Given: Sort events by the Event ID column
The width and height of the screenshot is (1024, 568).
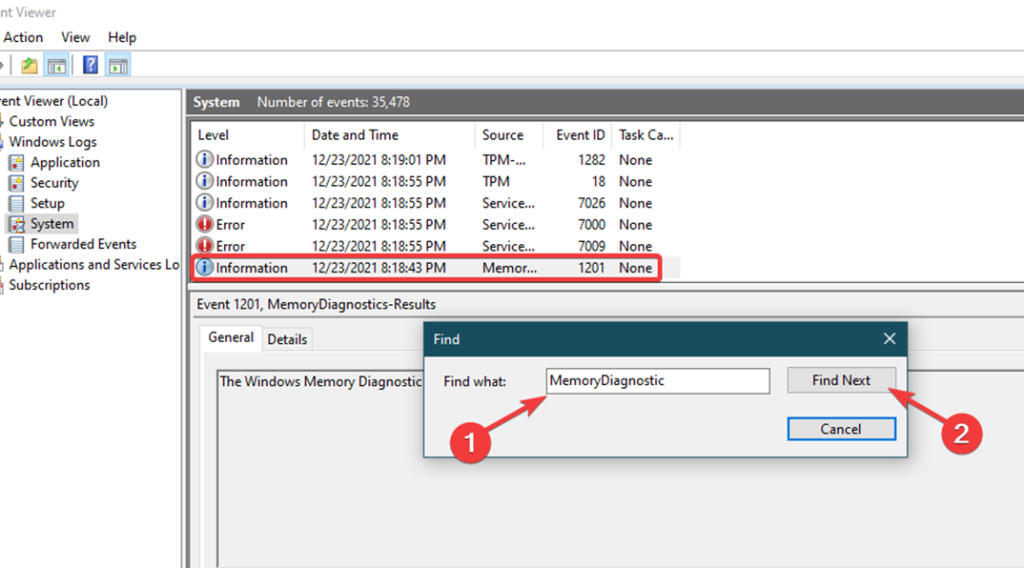Looking at the screenshot, I should point(580,135).
